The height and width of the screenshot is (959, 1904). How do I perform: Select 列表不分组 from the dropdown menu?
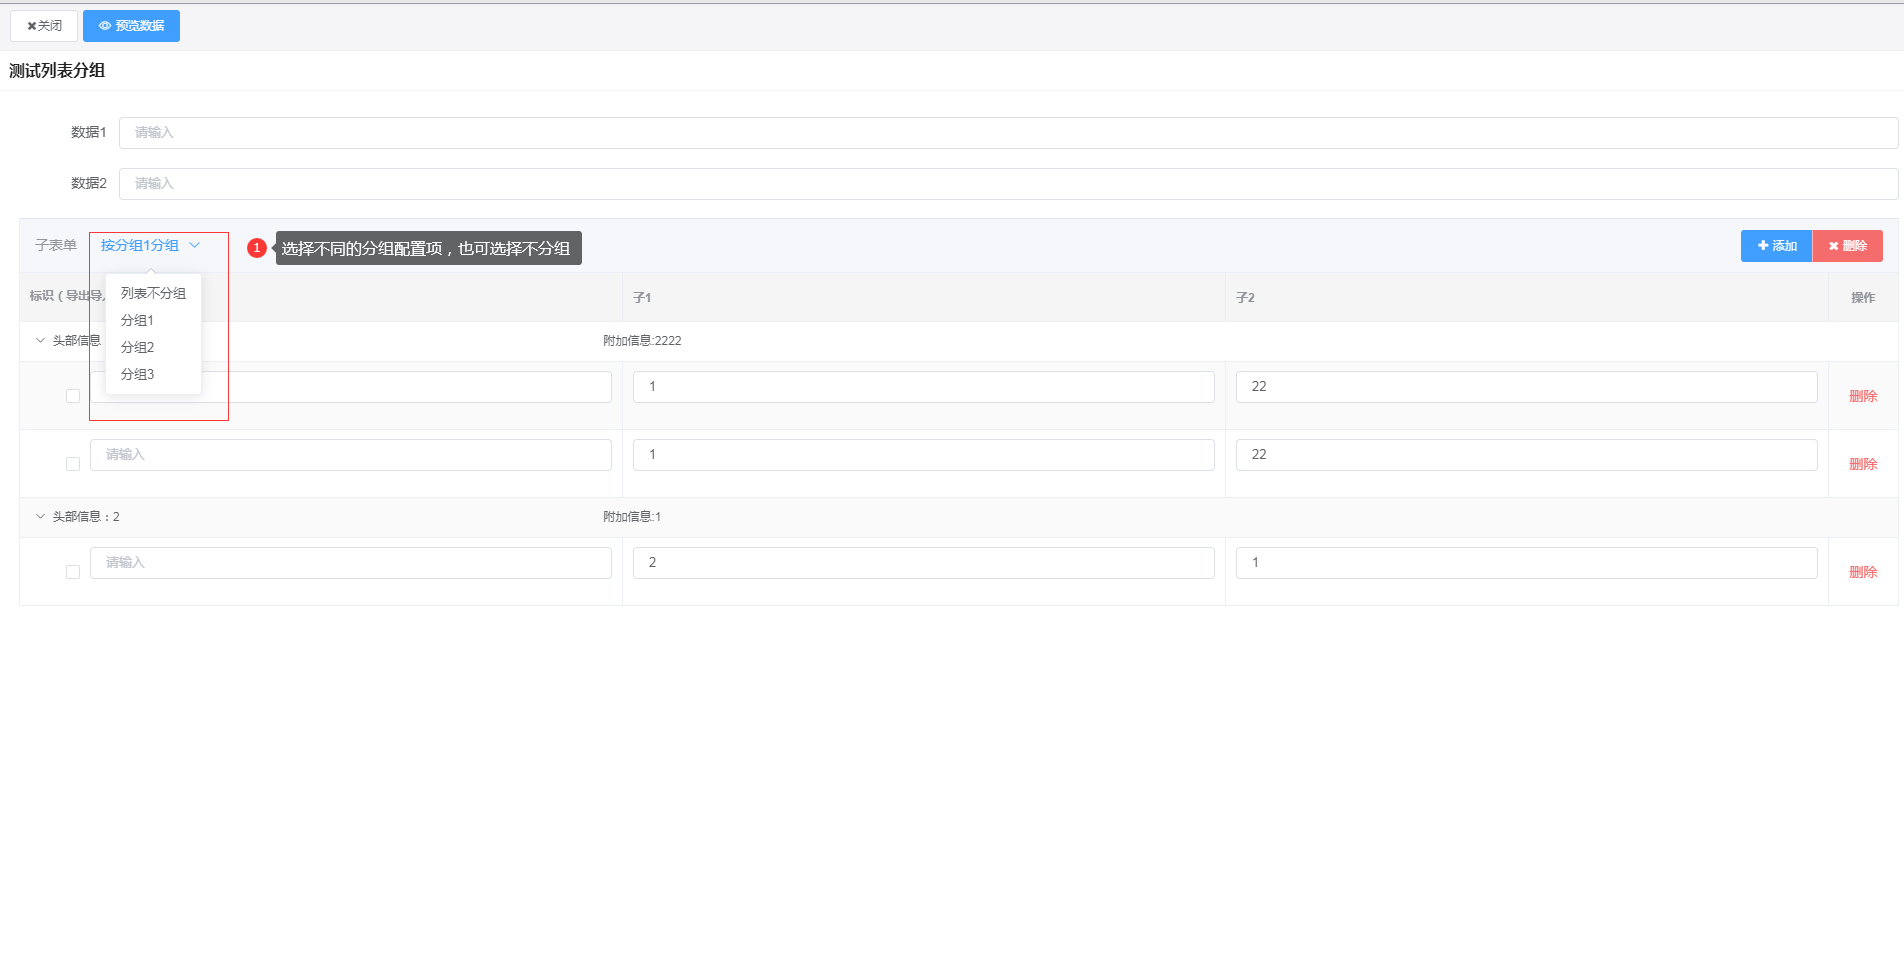[153, 293]
